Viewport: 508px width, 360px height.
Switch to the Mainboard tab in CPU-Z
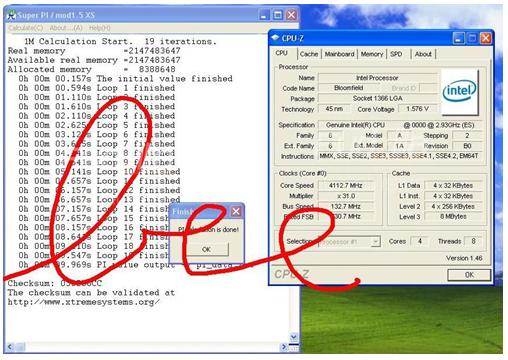339,54
